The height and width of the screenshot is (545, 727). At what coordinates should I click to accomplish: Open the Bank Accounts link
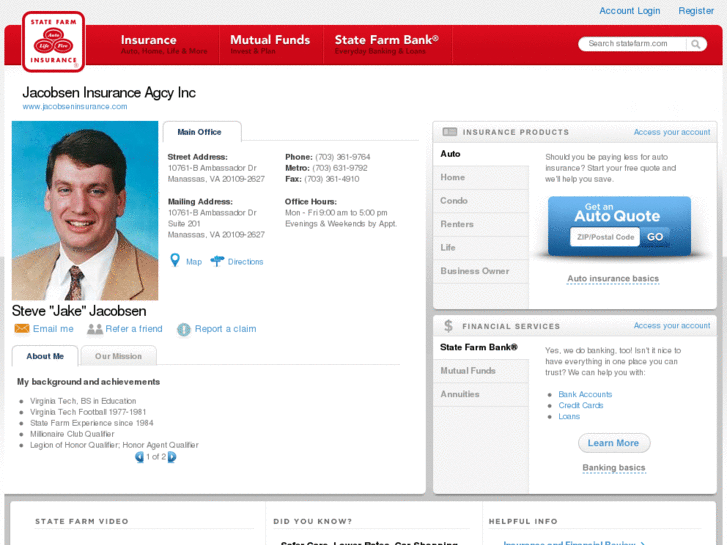click(x=585, y=394)
